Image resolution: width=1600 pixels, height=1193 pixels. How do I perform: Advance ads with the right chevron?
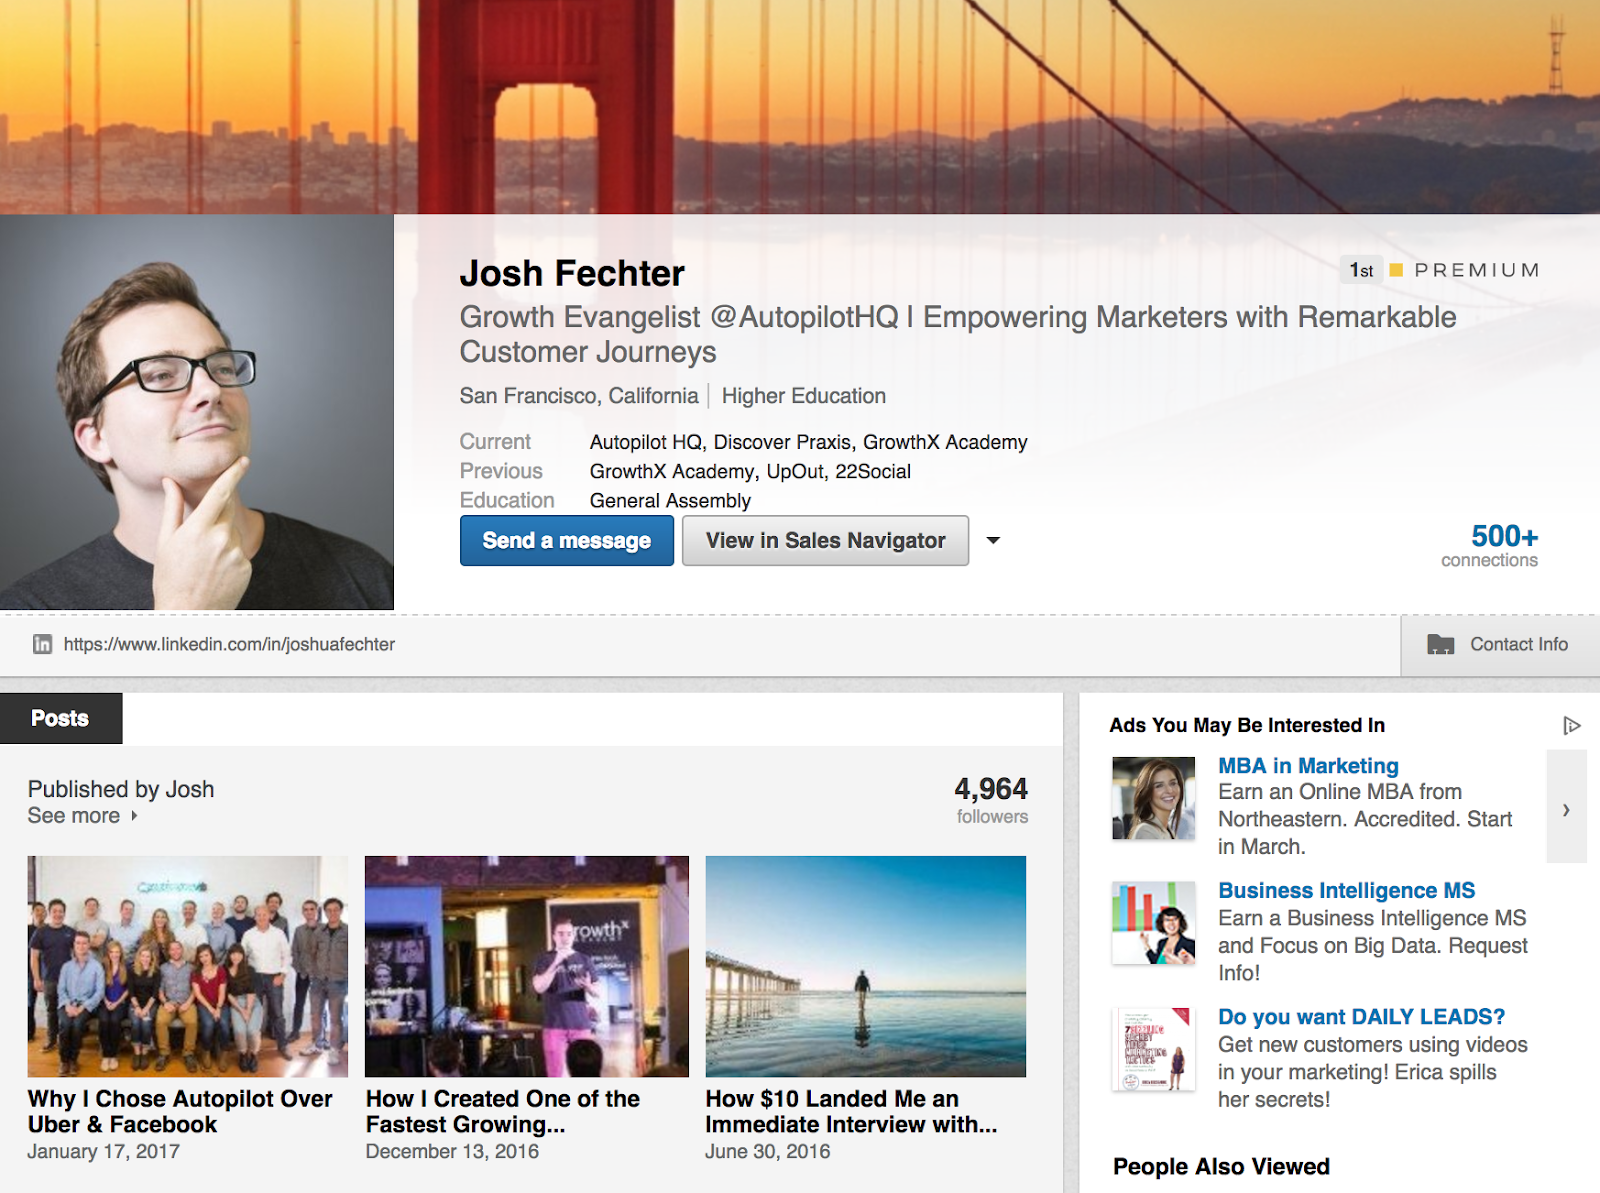pos(1566,807)
